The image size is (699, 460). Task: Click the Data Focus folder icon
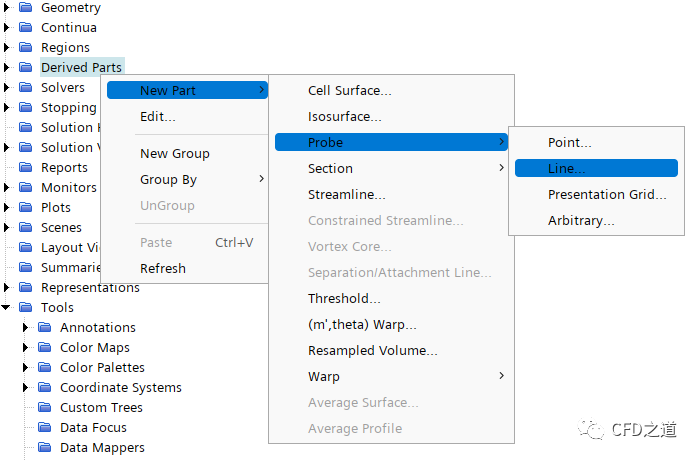[44, 428]
